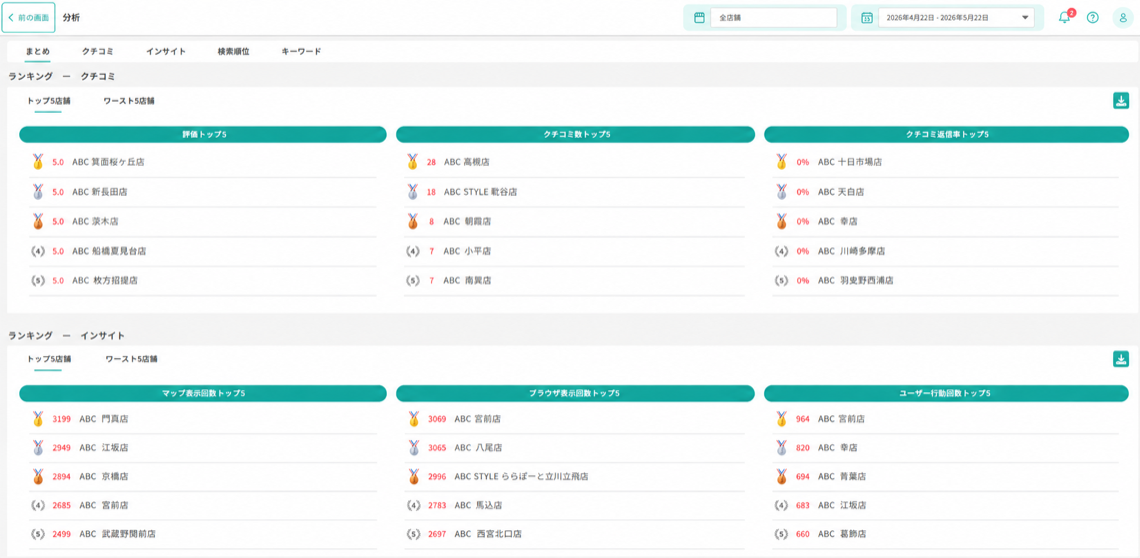This screenshot has width=1140, height=558.
Task: Select ABC 幸店 with 820 actions
Action: 837,447
